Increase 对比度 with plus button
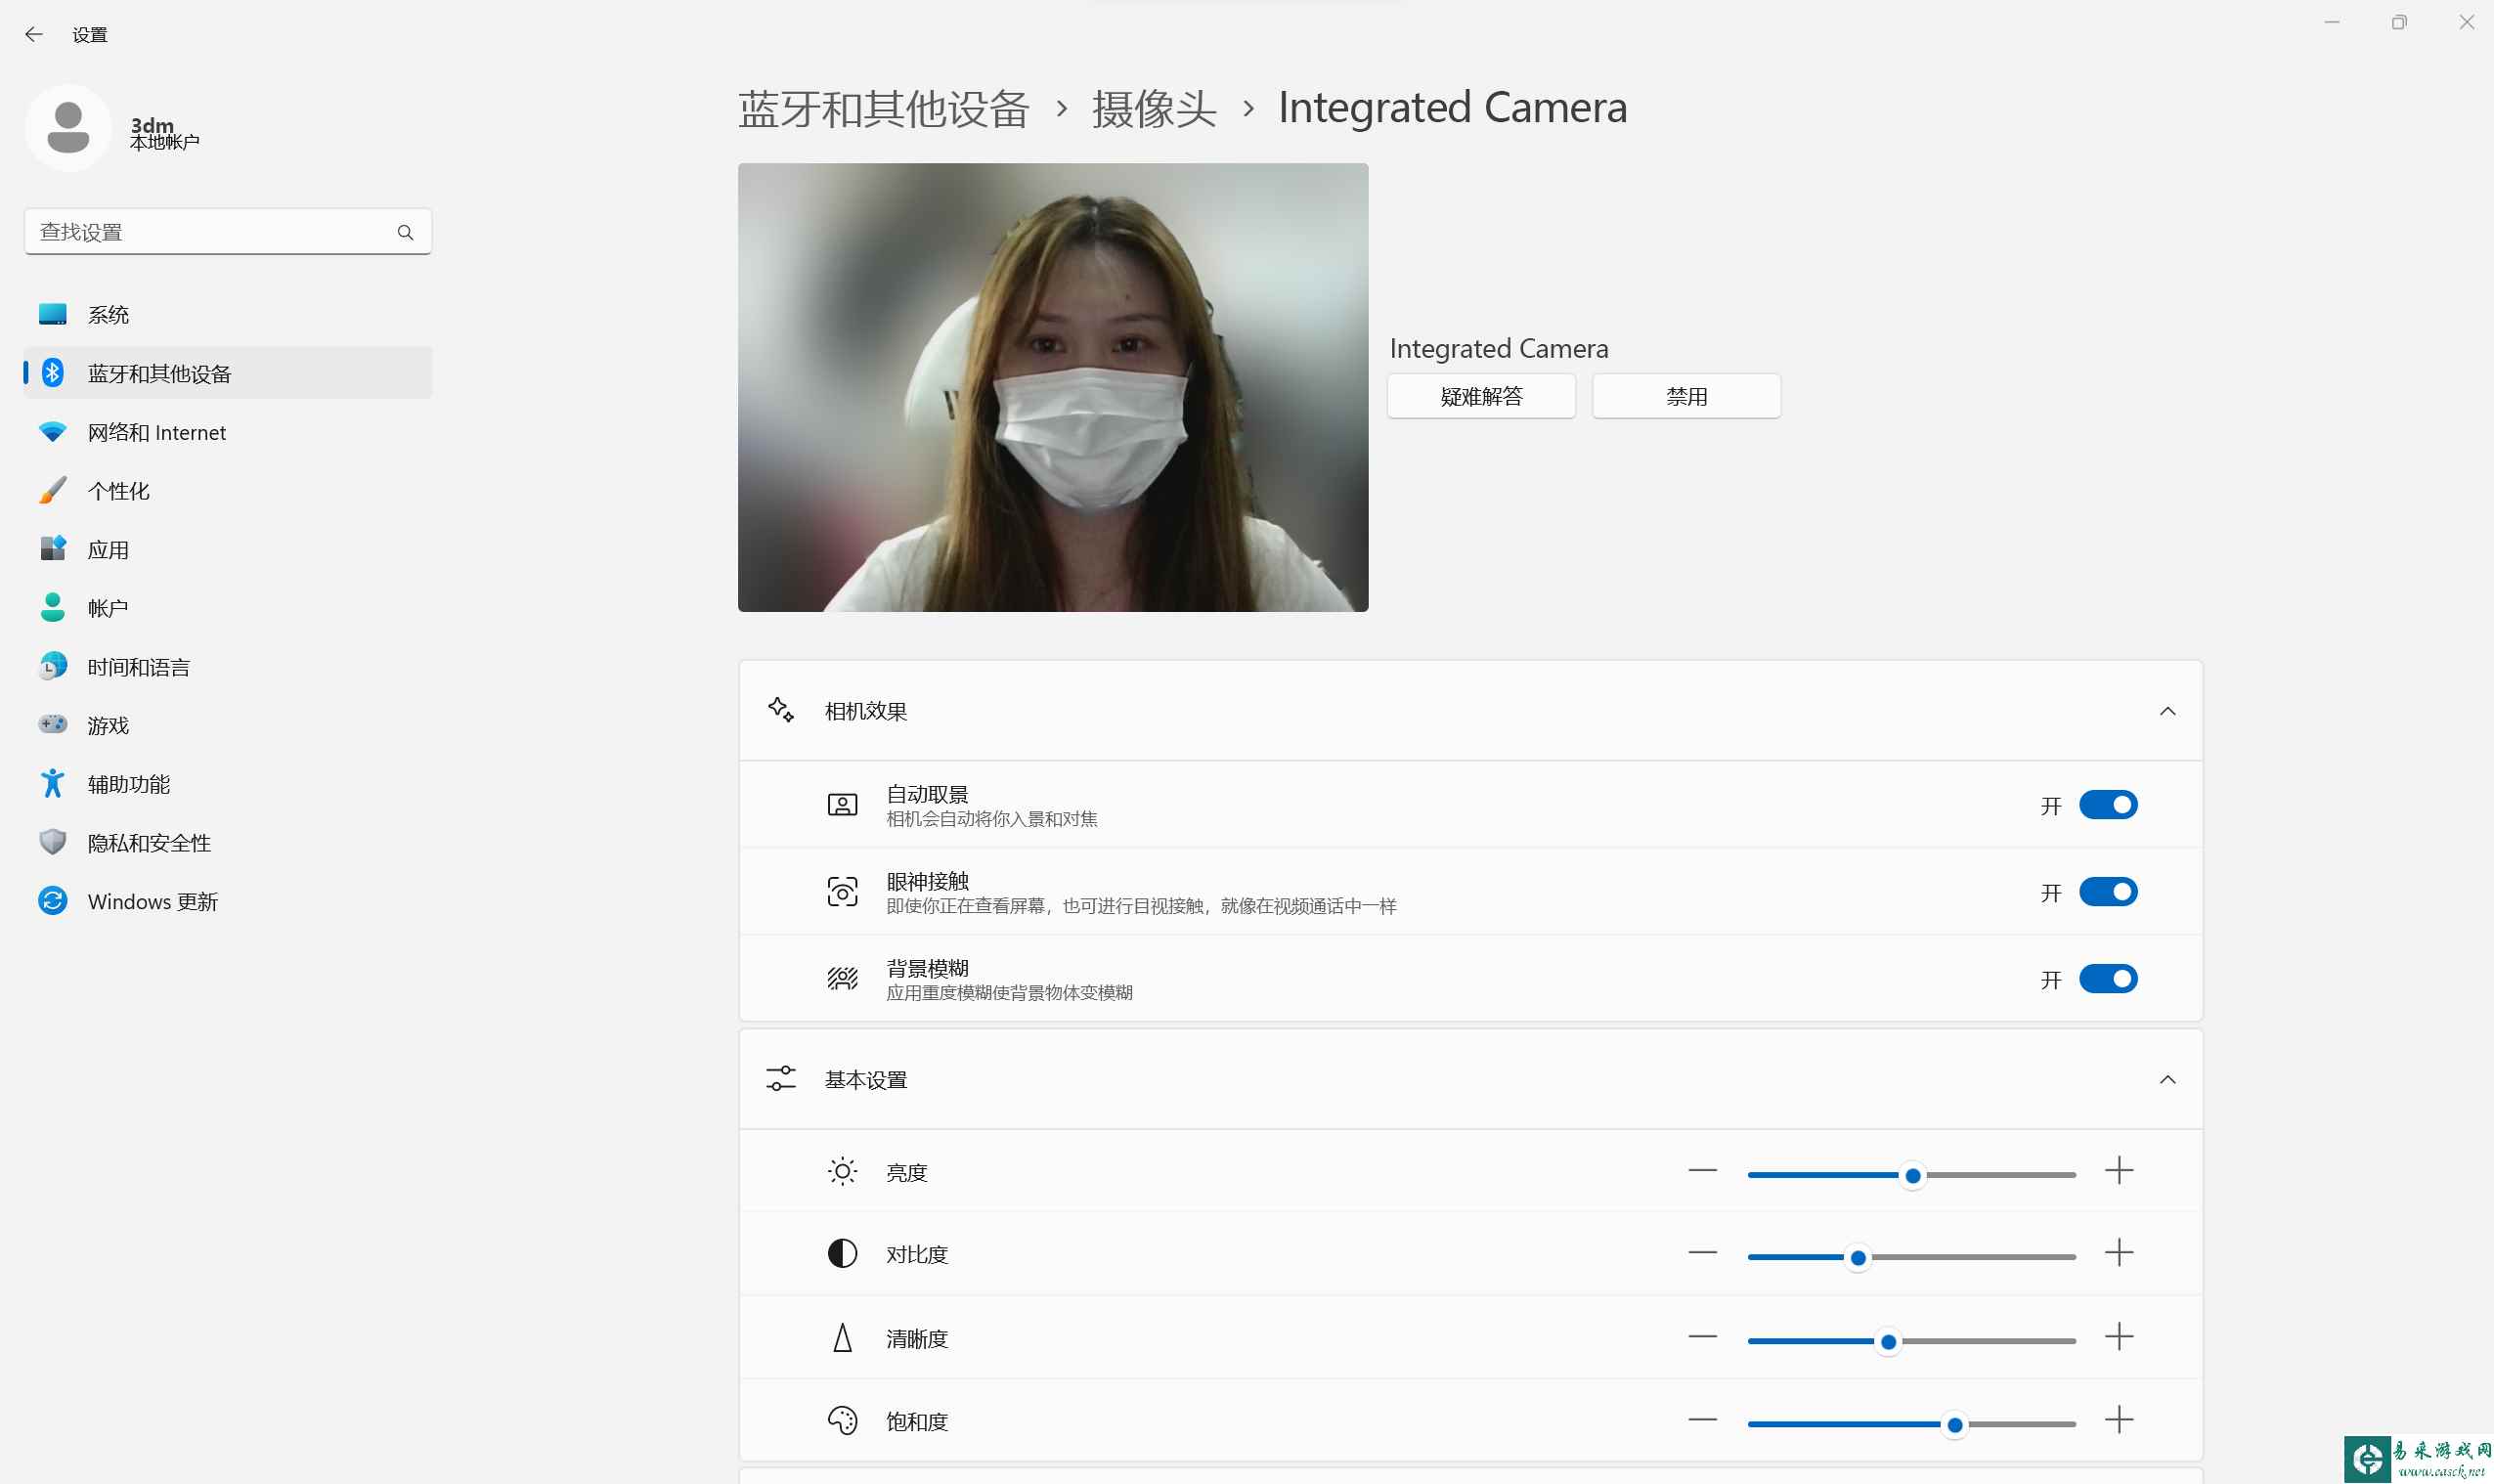2494x1484 pixels. click(x=2118, y=1252)
